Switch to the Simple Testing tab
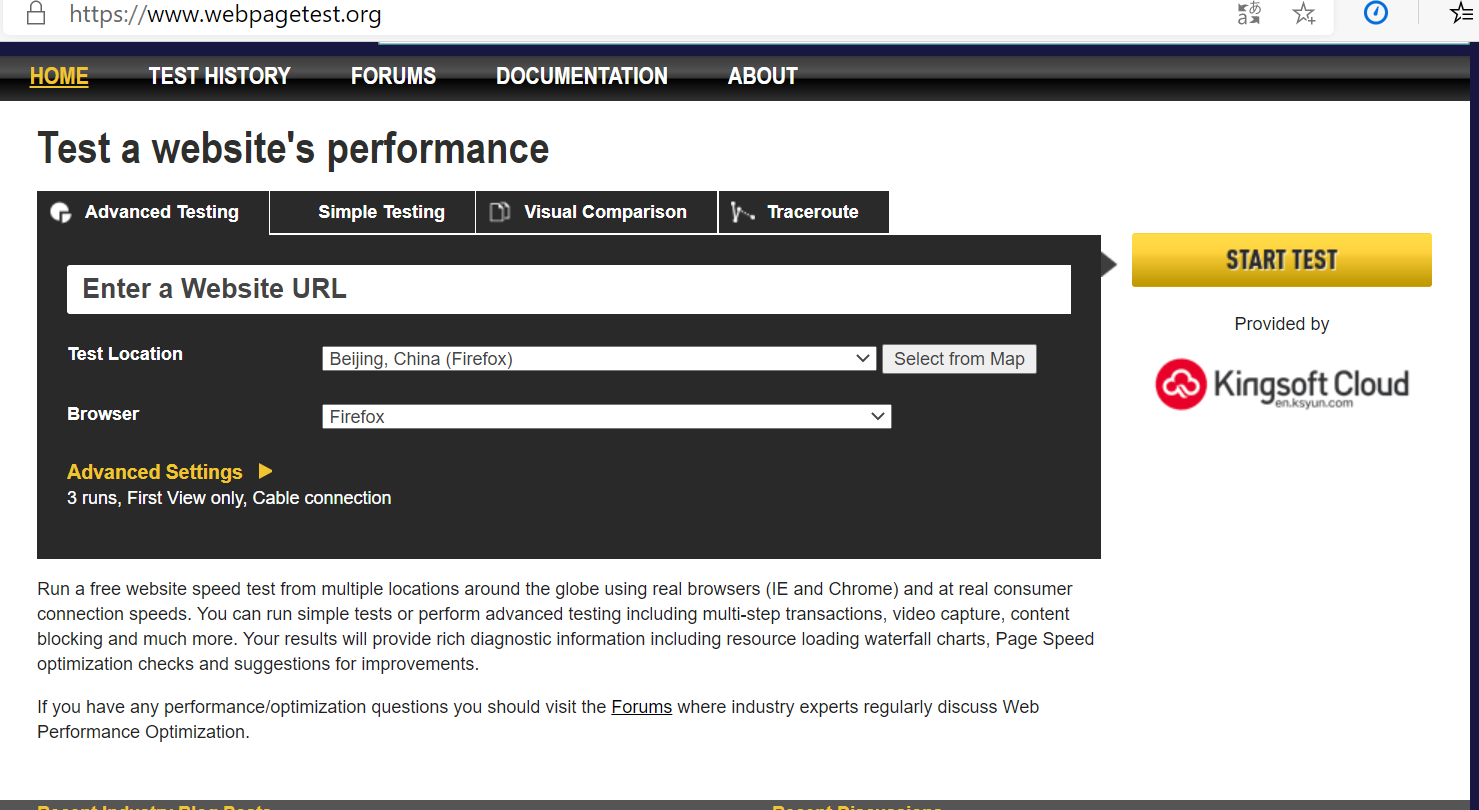This screenshot has width=1479, height=810. (x=381, y=211)
